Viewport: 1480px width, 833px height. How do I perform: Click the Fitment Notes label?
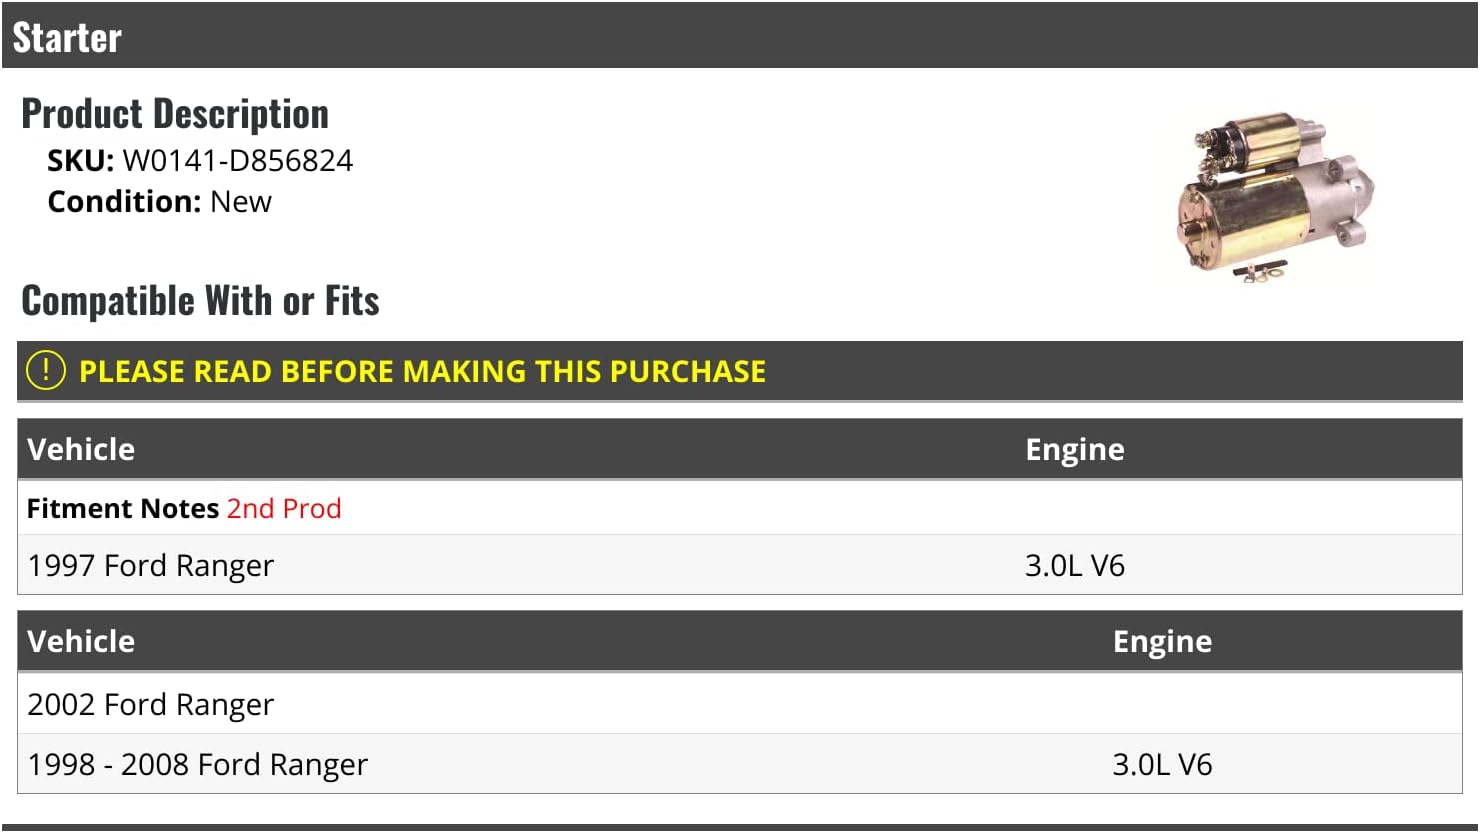coord(123,509)
